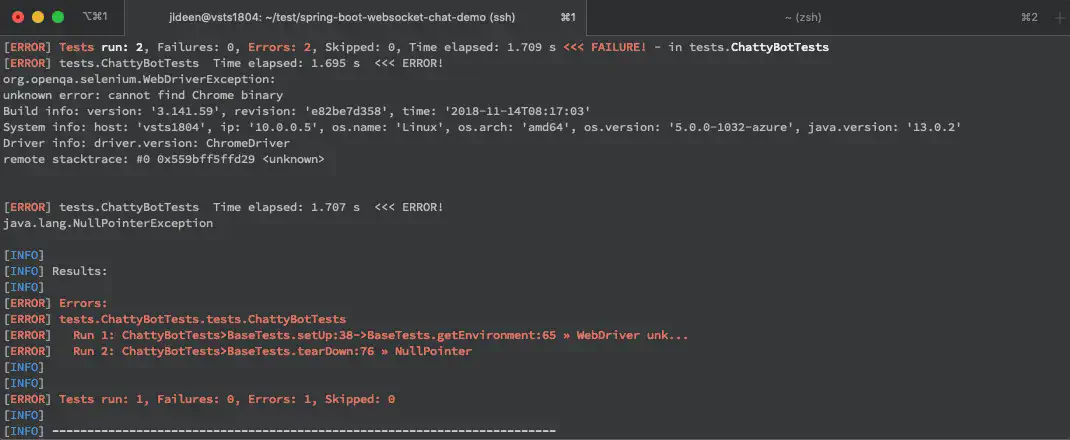
Task: Click 'Driver info: driver.version: ChromeDriver' line
Action: click(x=146, y=143)
